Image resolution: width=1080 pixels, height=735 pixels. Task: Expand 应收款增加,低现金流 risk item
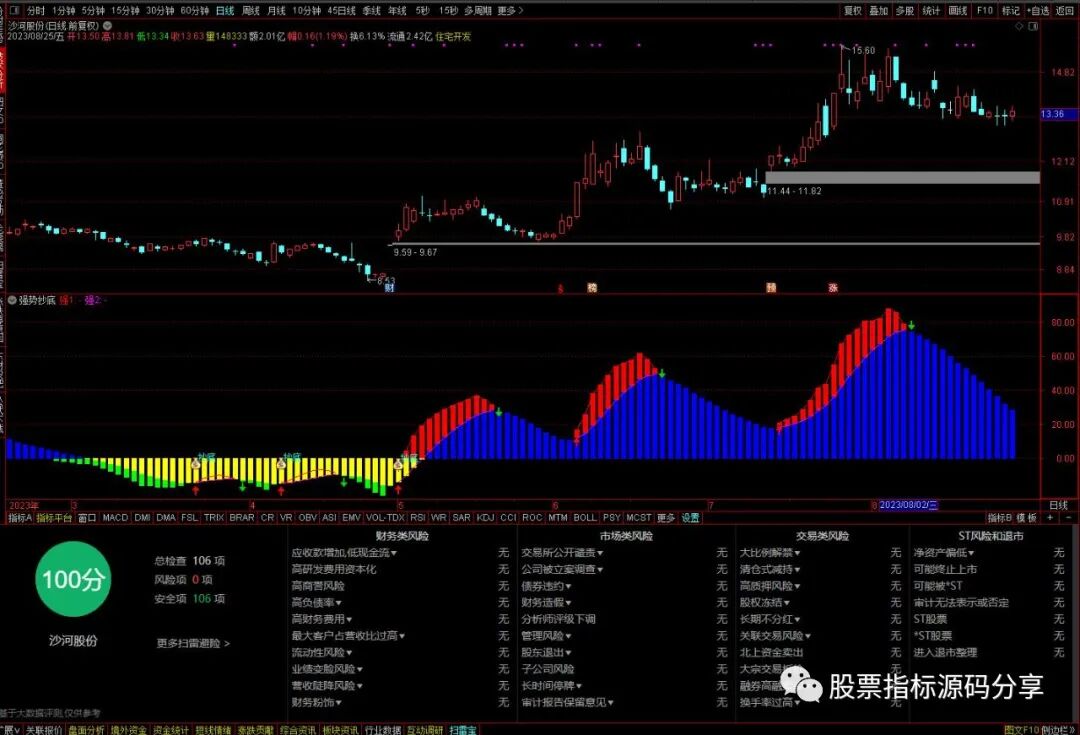[x=344, y=552]
